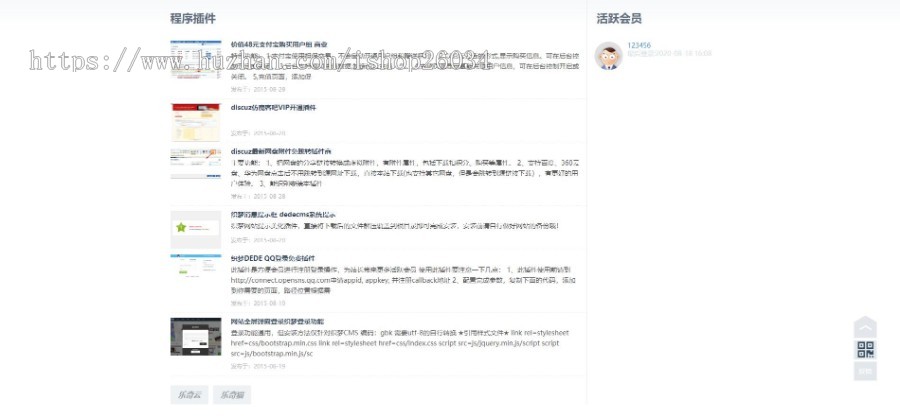Open the green star plugin thumbnail
This screenshot has width=900, height=418.
[196, 229]
